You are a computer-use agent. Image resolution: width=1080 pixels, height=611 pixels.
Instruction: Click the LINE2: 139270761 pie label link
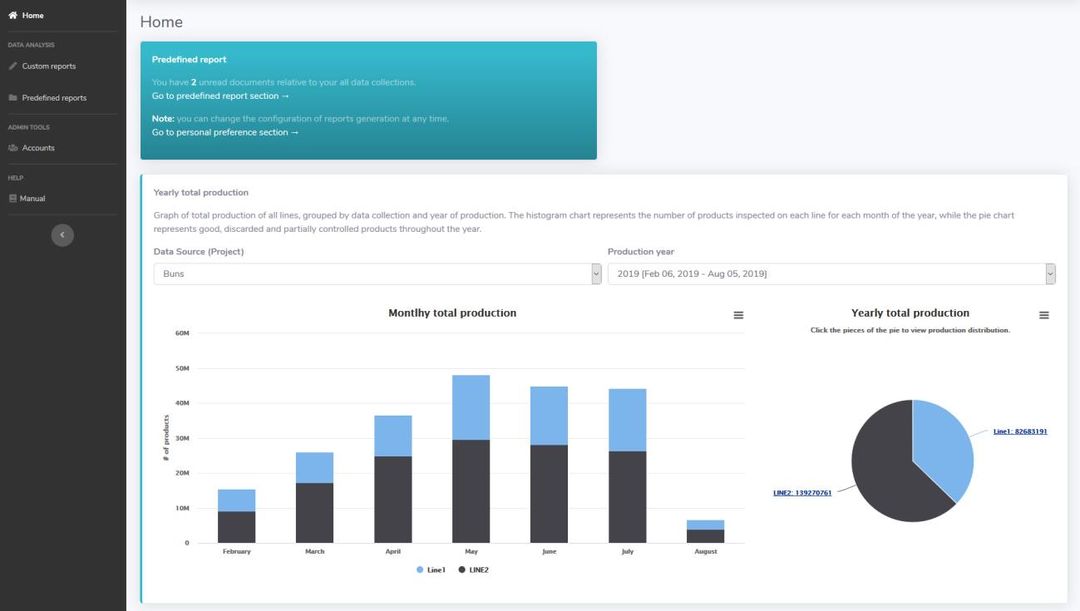802,491
